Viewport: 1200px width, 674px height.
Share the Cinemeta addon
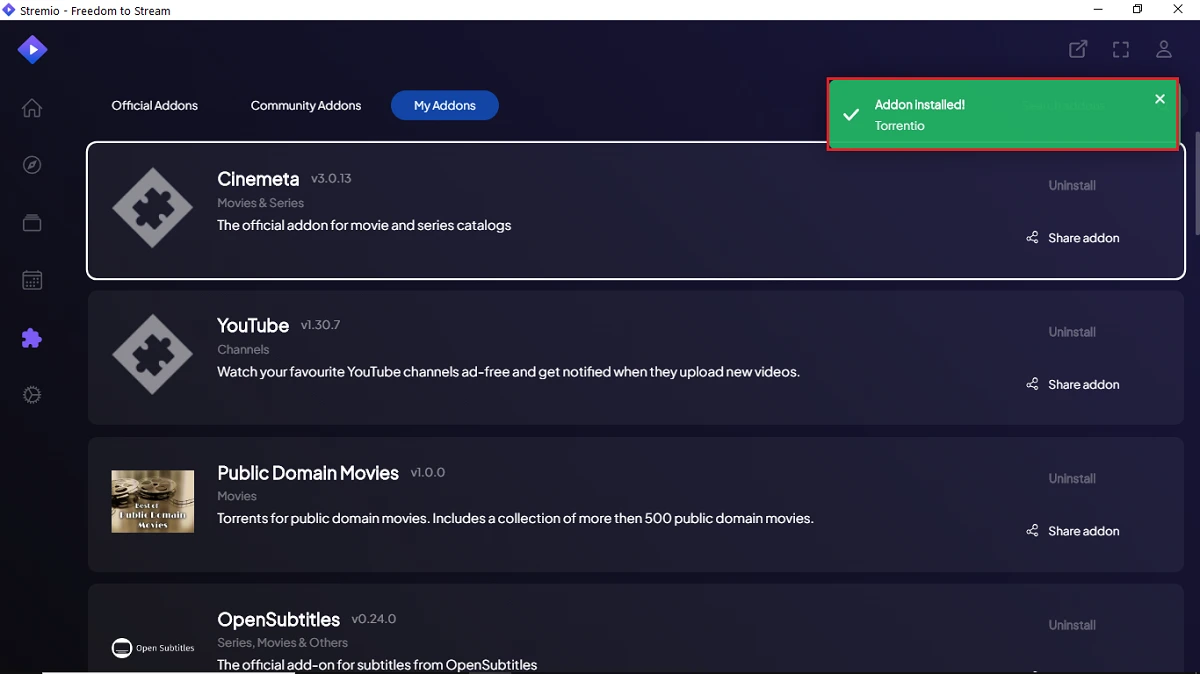click(x=1073, y=238)
